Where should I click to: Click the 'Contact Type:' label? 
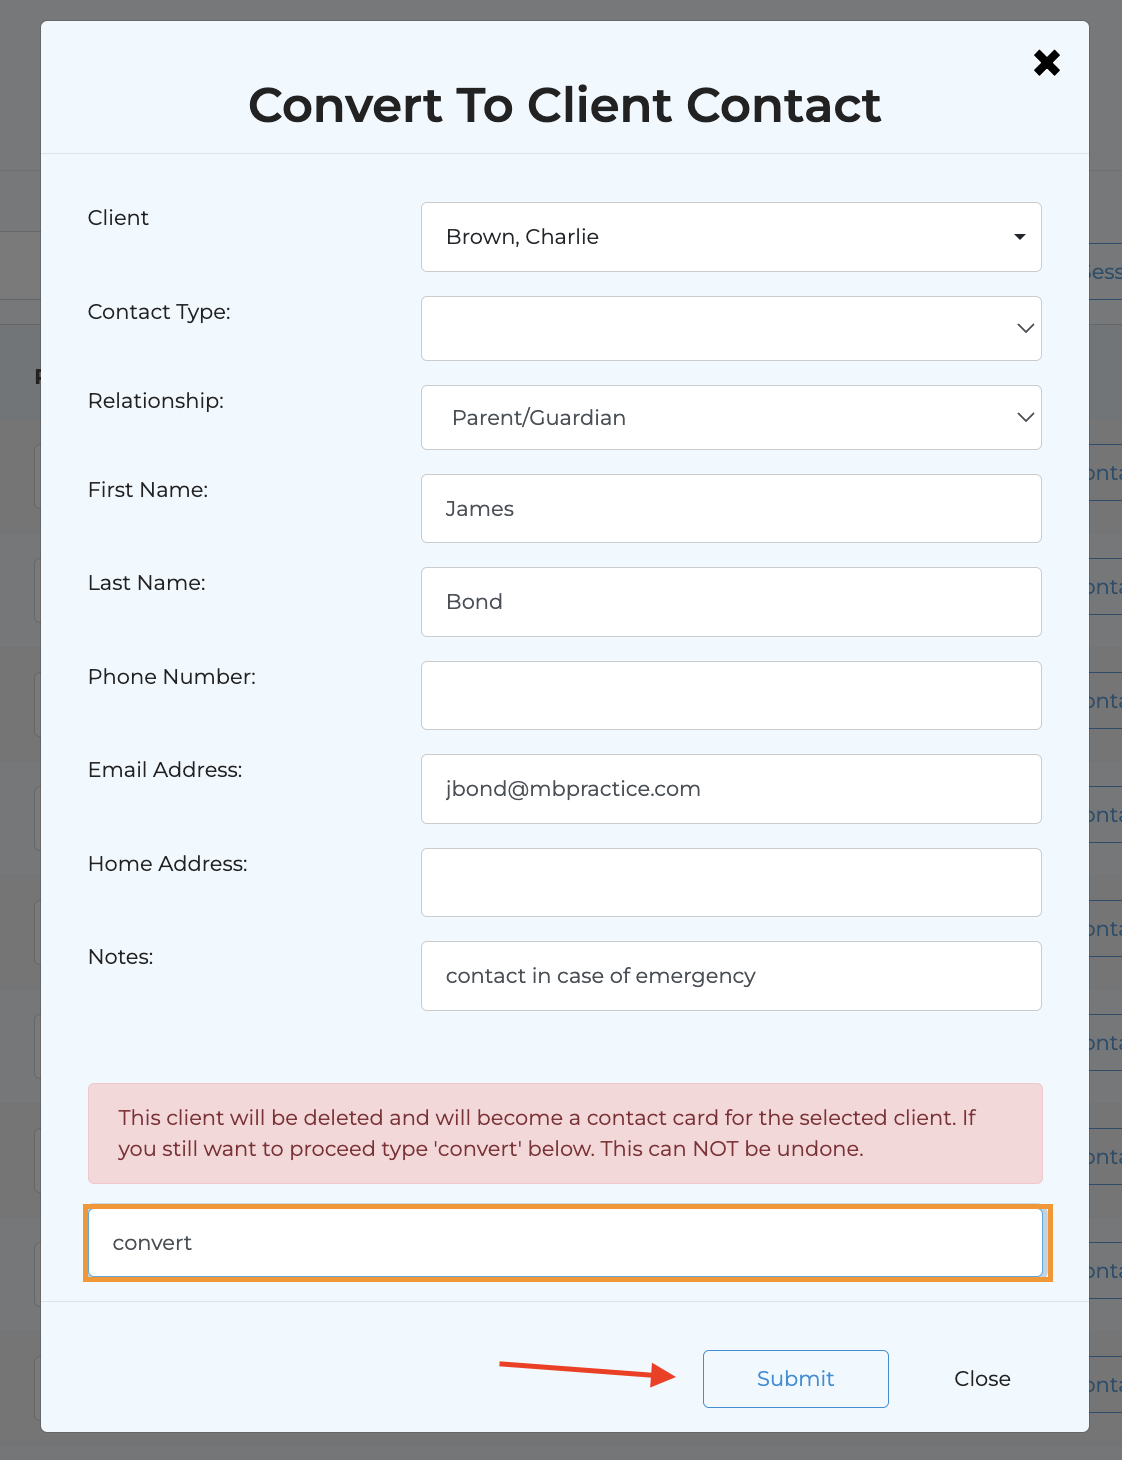(x=159, y=312)
